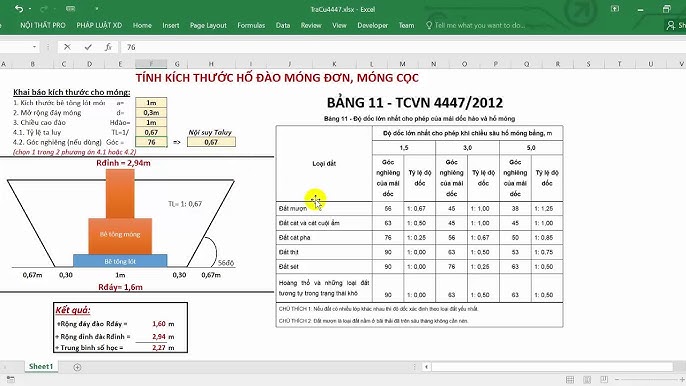Select column F header
Image resolution: width=686 pixels, height=386 pixels.
coord(151,64)
